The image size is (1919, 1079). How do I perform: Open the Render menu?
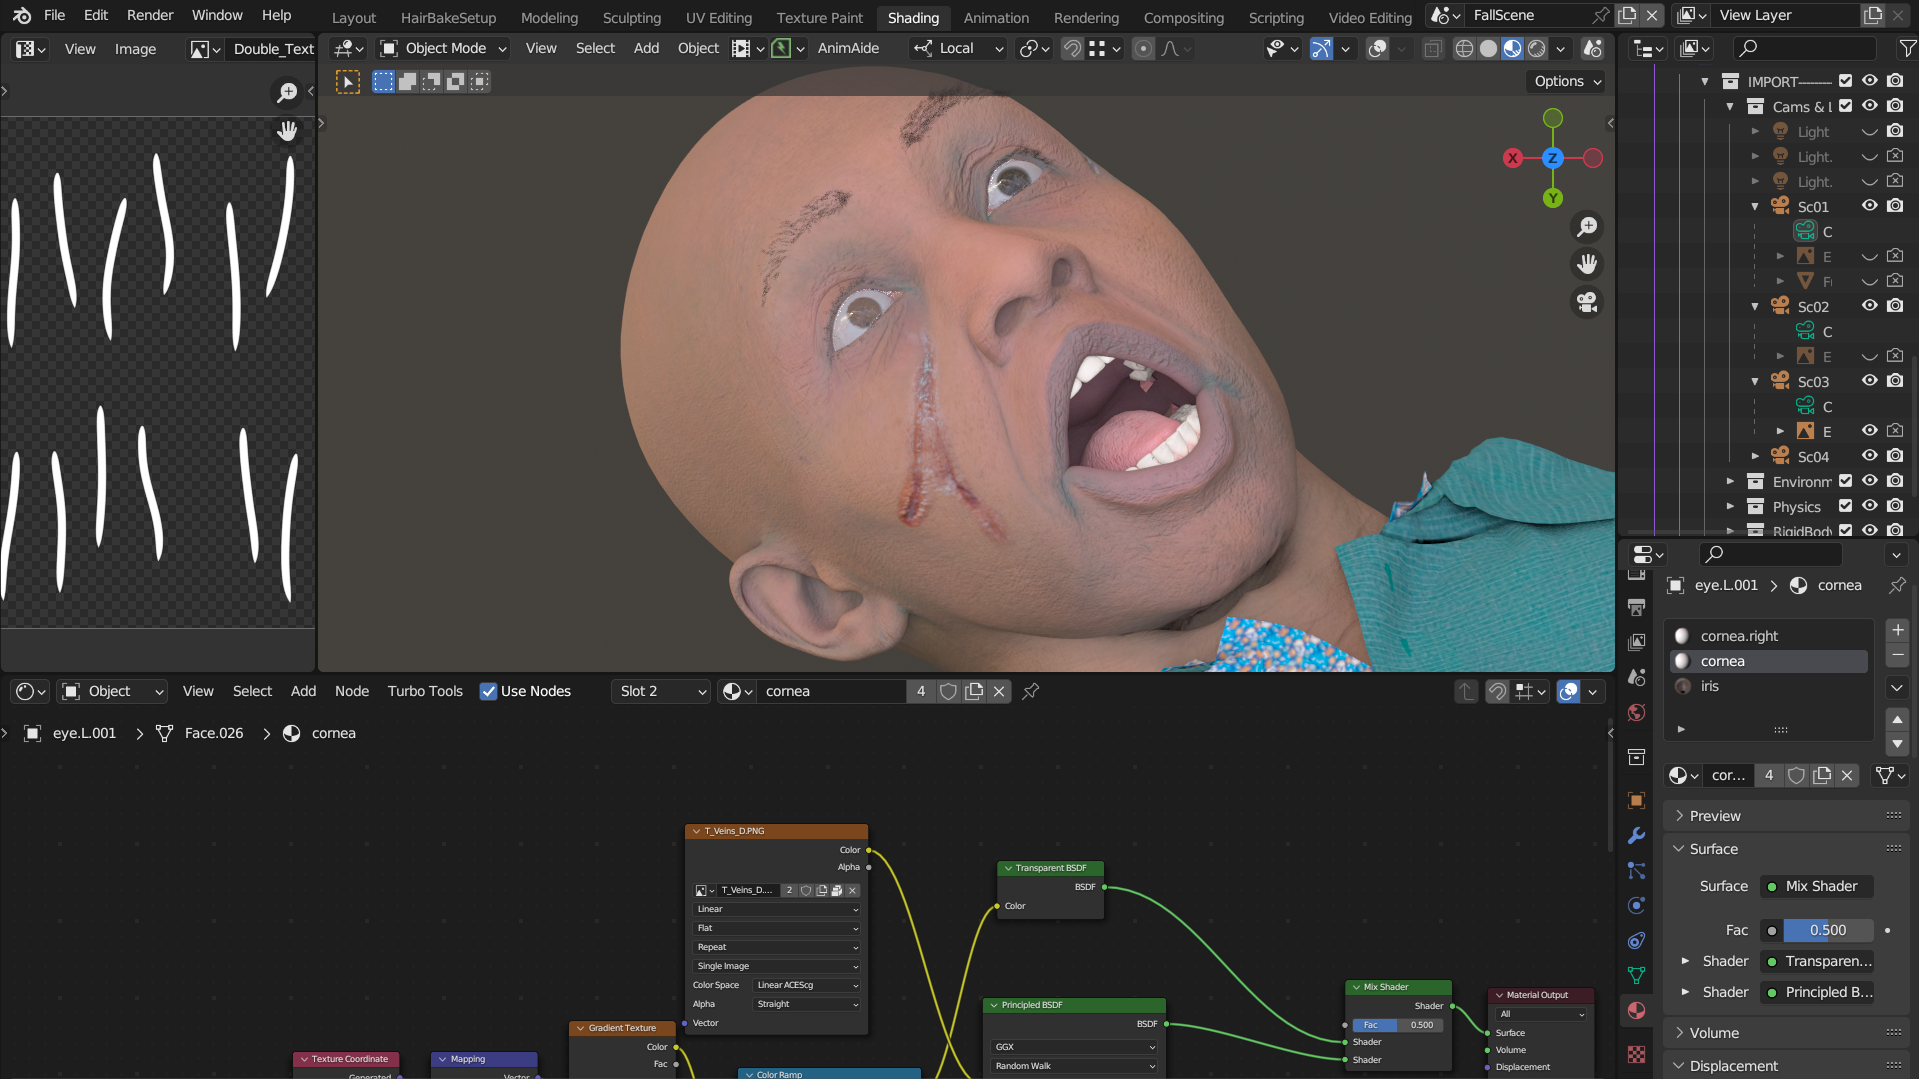pyautogui.click(x=150, y=15)
